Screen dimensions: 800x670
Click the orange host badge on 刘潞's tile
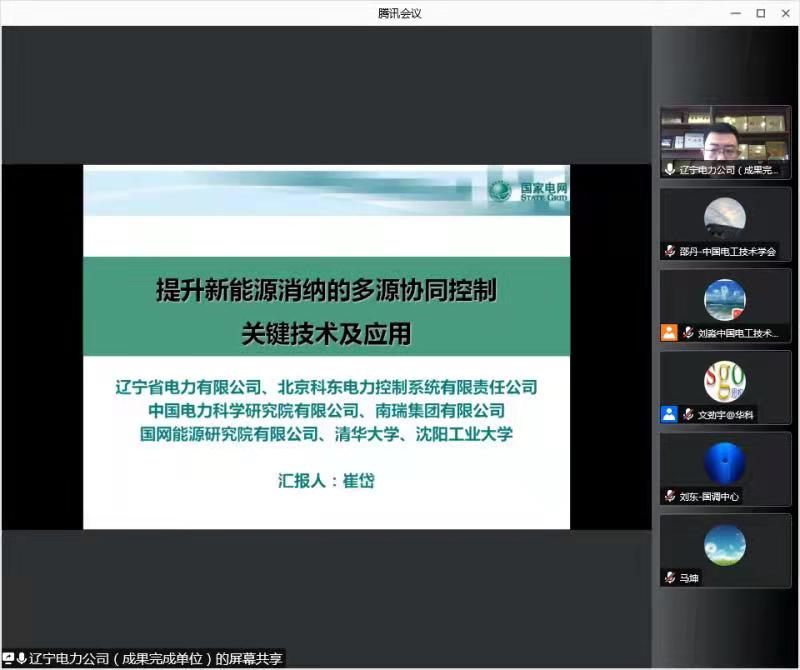(669, 333)
